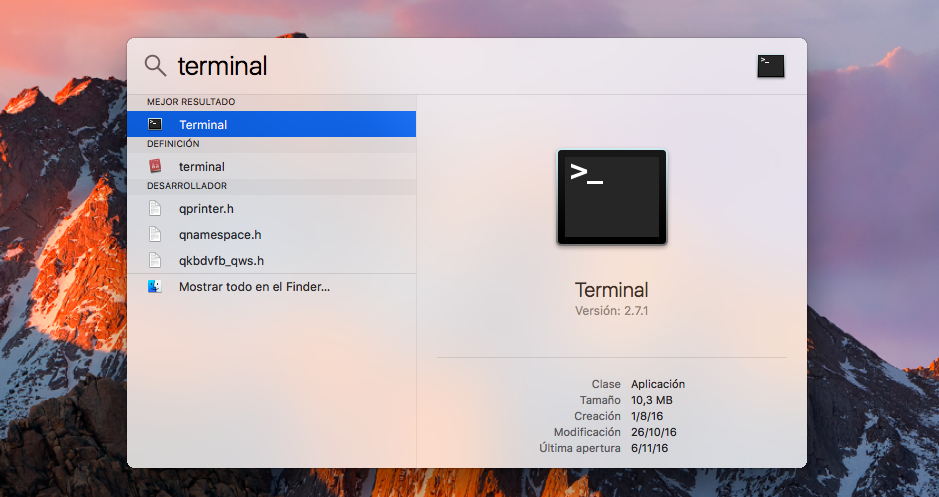Click the "DESARROLLADOR" section header
This screenshot has width=939, height=497.
click(187, 186)
